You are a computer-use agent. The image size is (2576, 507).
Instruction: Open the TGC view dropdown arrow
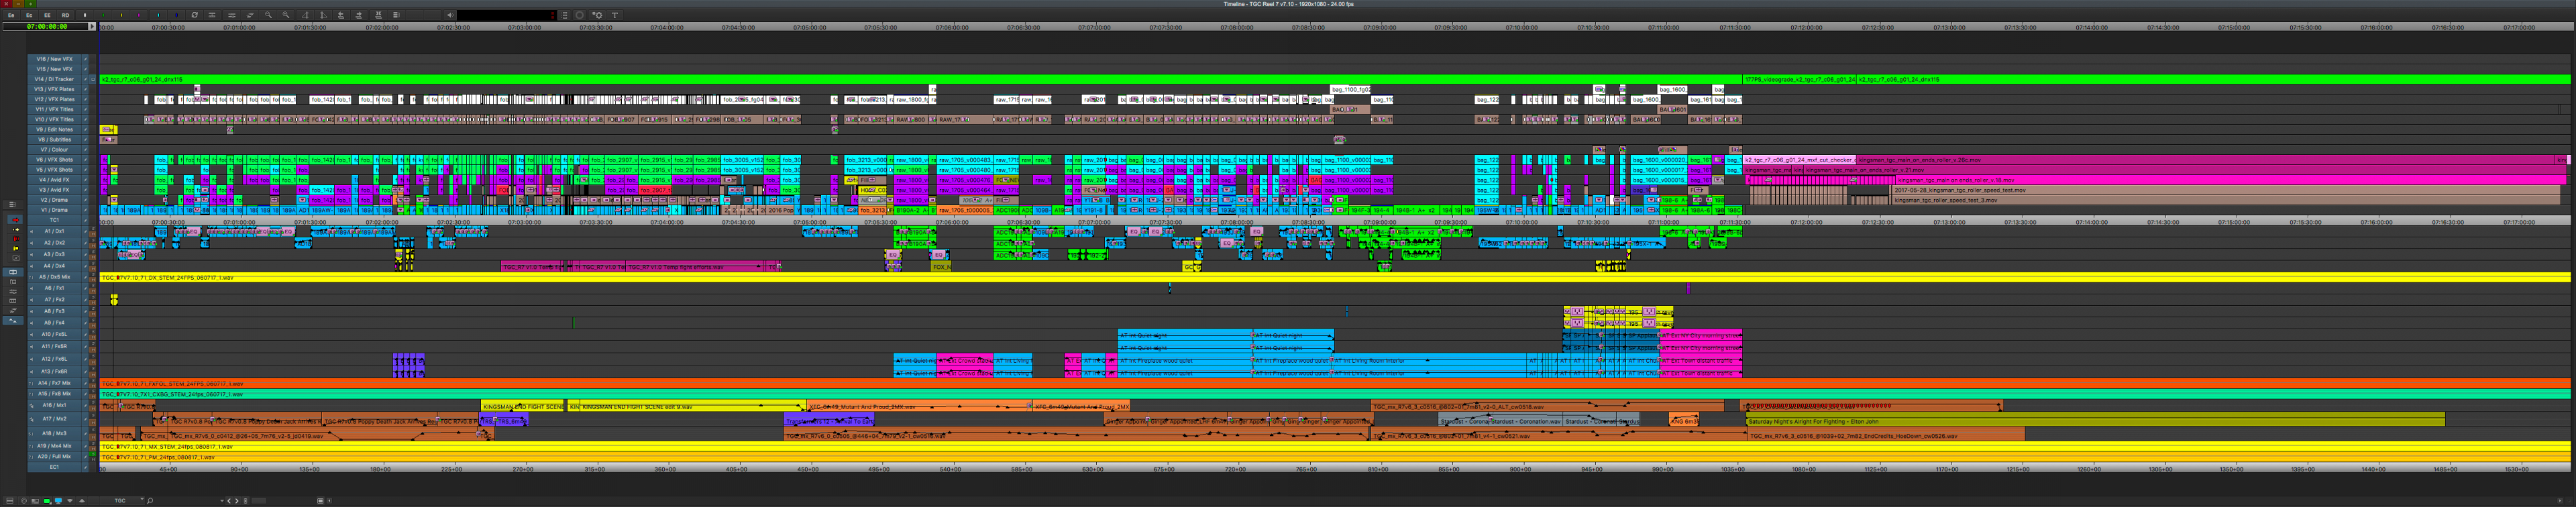(x=142, y=499)
